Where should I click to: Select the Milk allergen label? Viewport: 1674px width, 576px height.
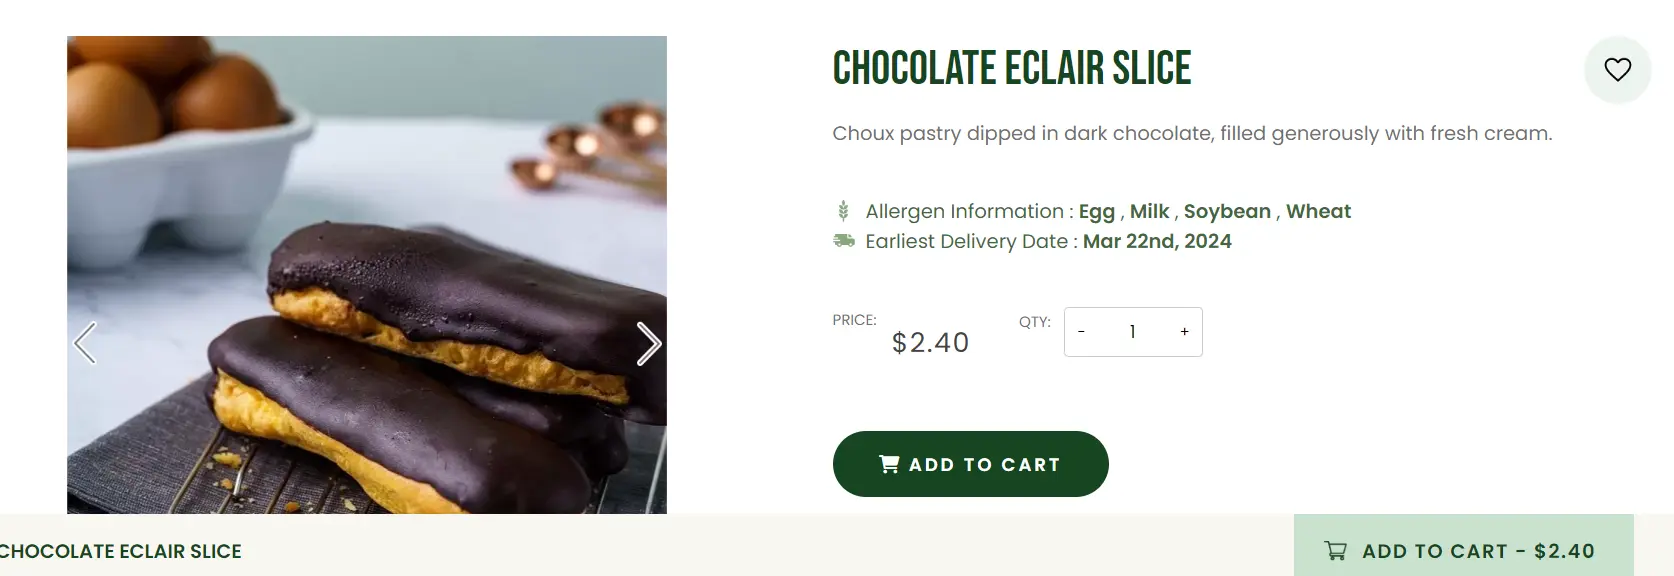point(1149,211)
